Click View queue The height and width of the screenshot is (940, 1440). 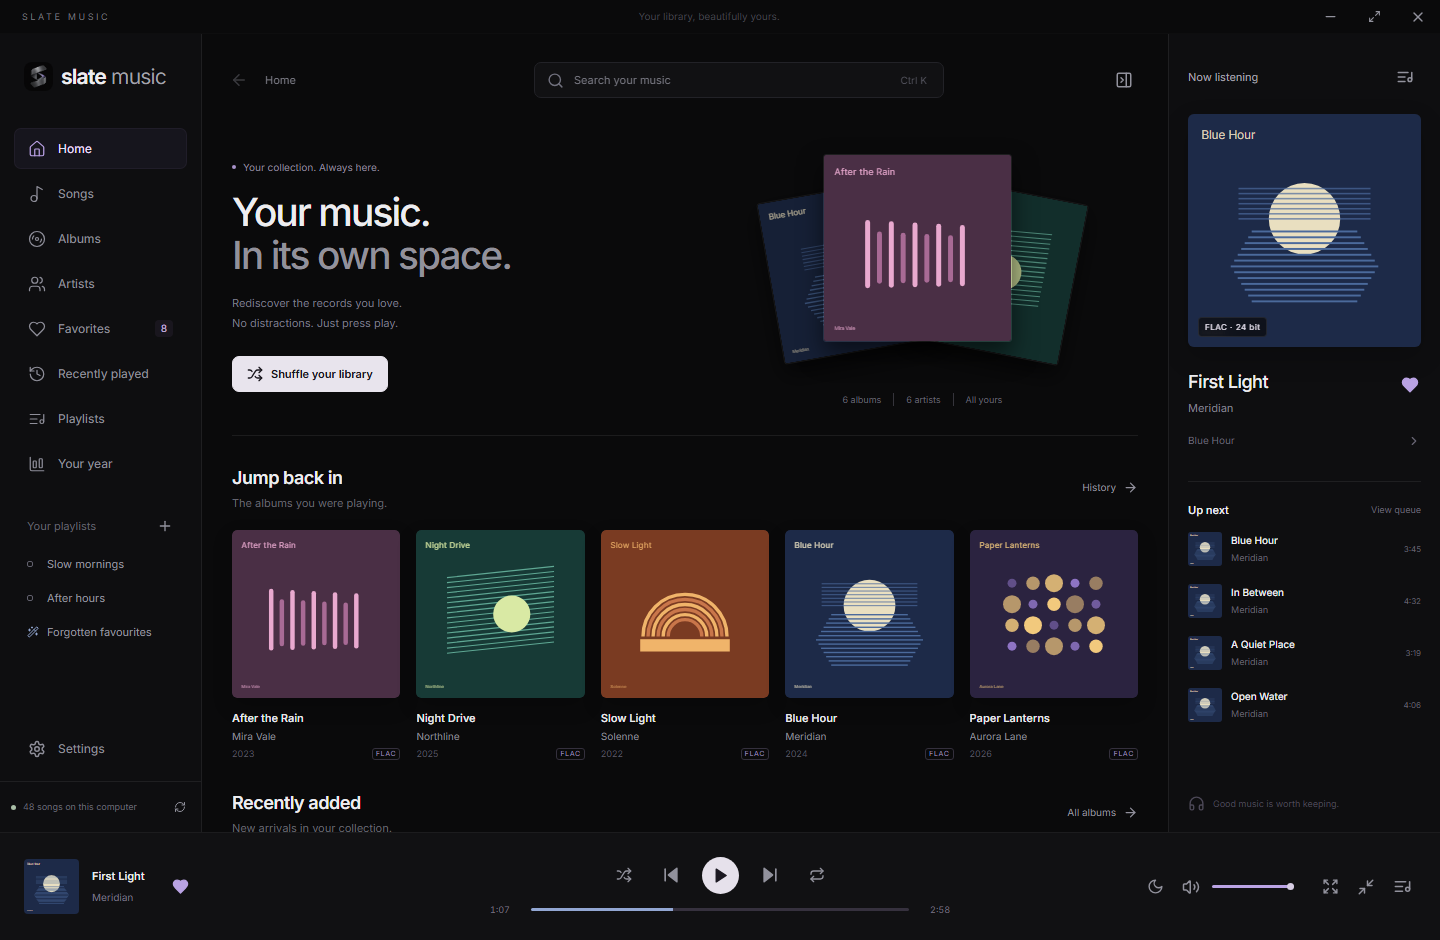click(x=1396, y=510)
